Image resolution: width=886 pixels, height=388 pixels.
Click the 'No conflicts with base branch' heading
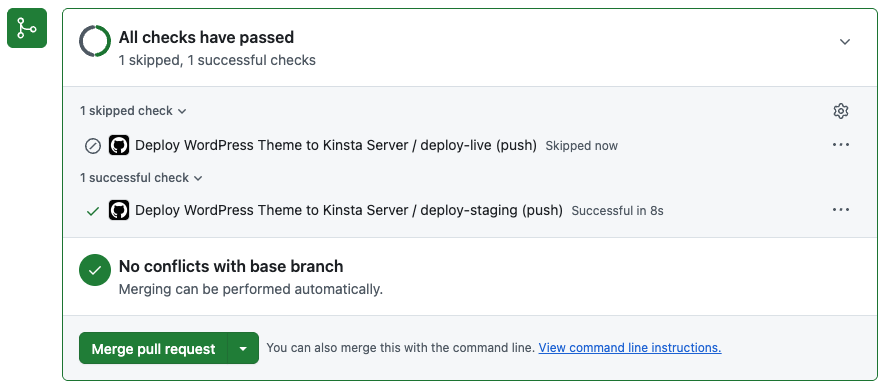231,267
